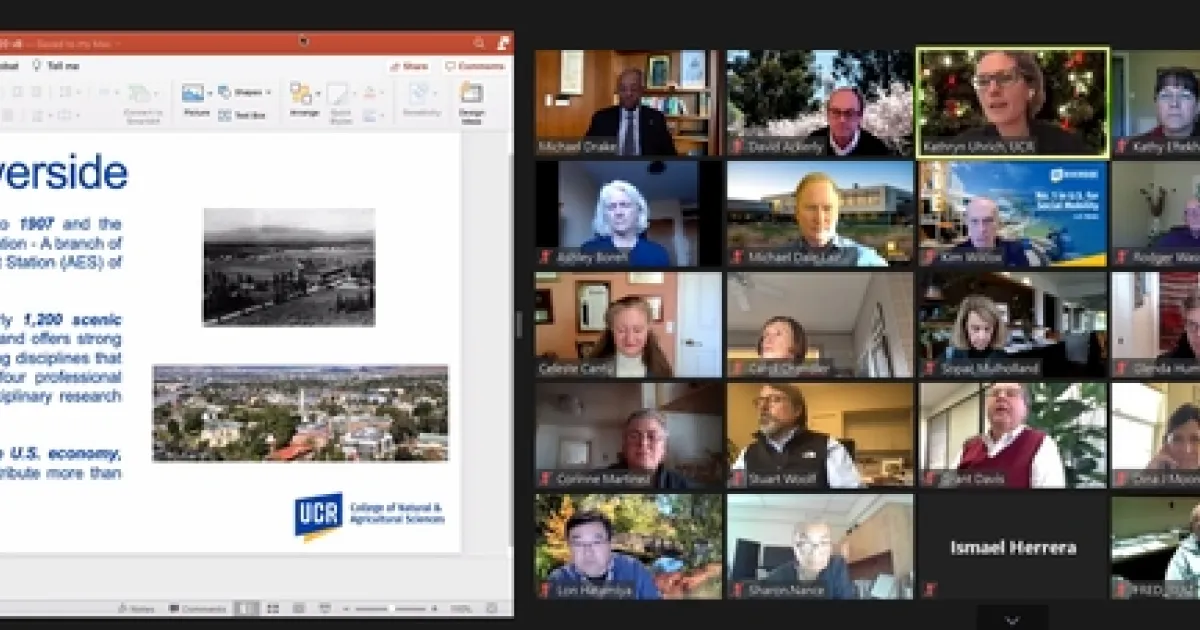Screen dimensions: 1200x630
Task: Switch to Reading view icon
Action: click(298, 608)
